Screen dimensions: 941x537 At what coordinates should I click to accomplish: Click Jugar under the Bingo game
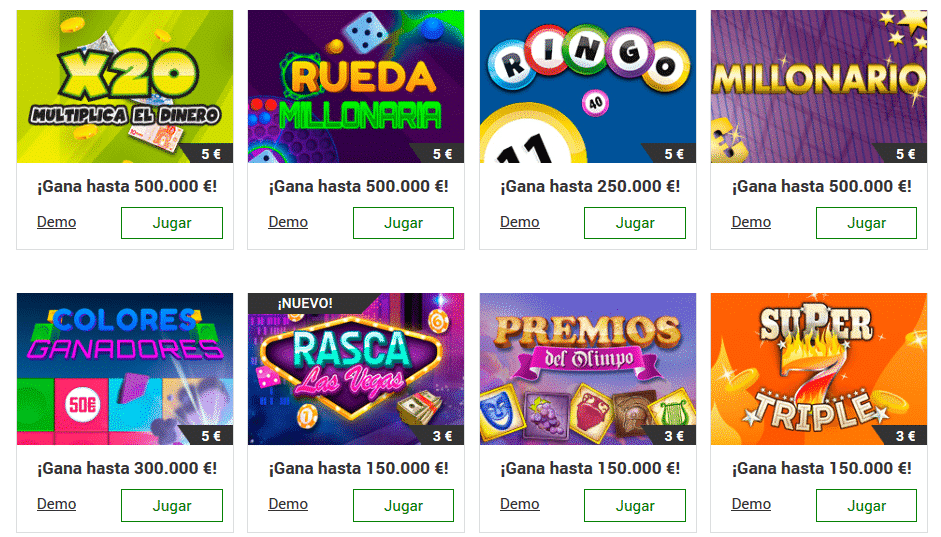635,223
